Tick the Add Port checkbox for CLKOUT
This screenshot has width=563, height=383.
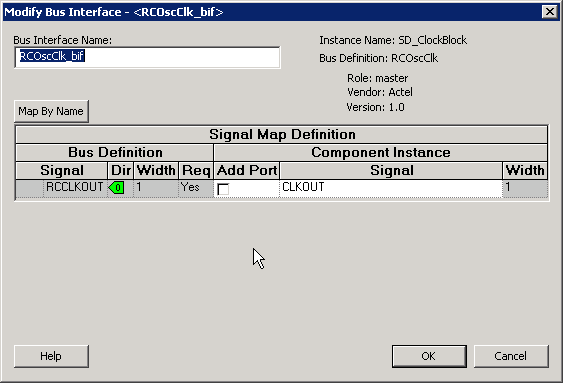(x=223, y=189)
